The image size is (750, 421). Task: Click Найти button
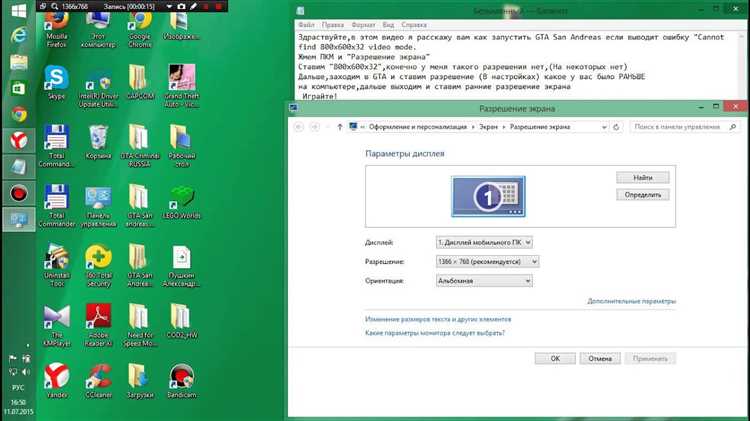tap(642, 177)
